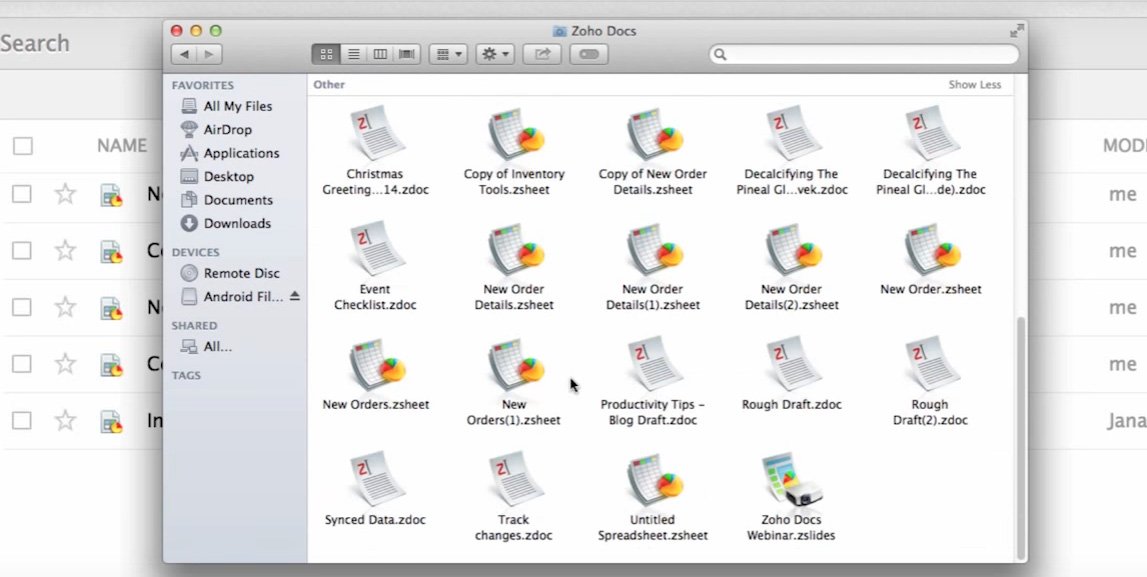Screen dimensions: 1147x577
Task: Expand the Action gear menu
Action: [495, 54]
